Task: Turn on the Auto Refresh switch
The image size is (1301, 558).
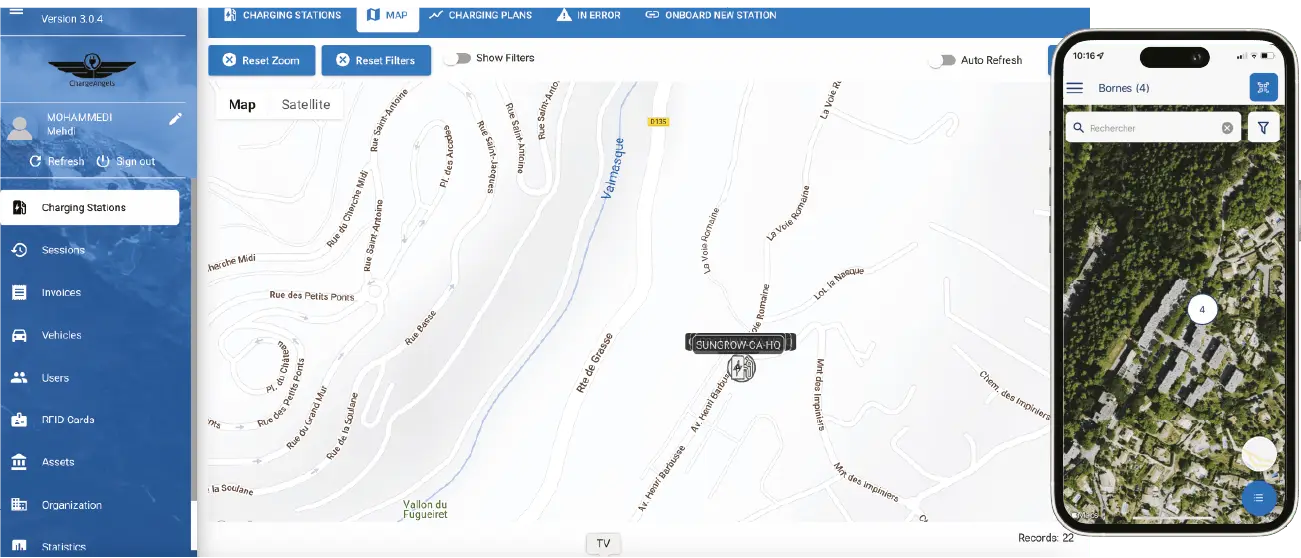Action: pos(941,60)
